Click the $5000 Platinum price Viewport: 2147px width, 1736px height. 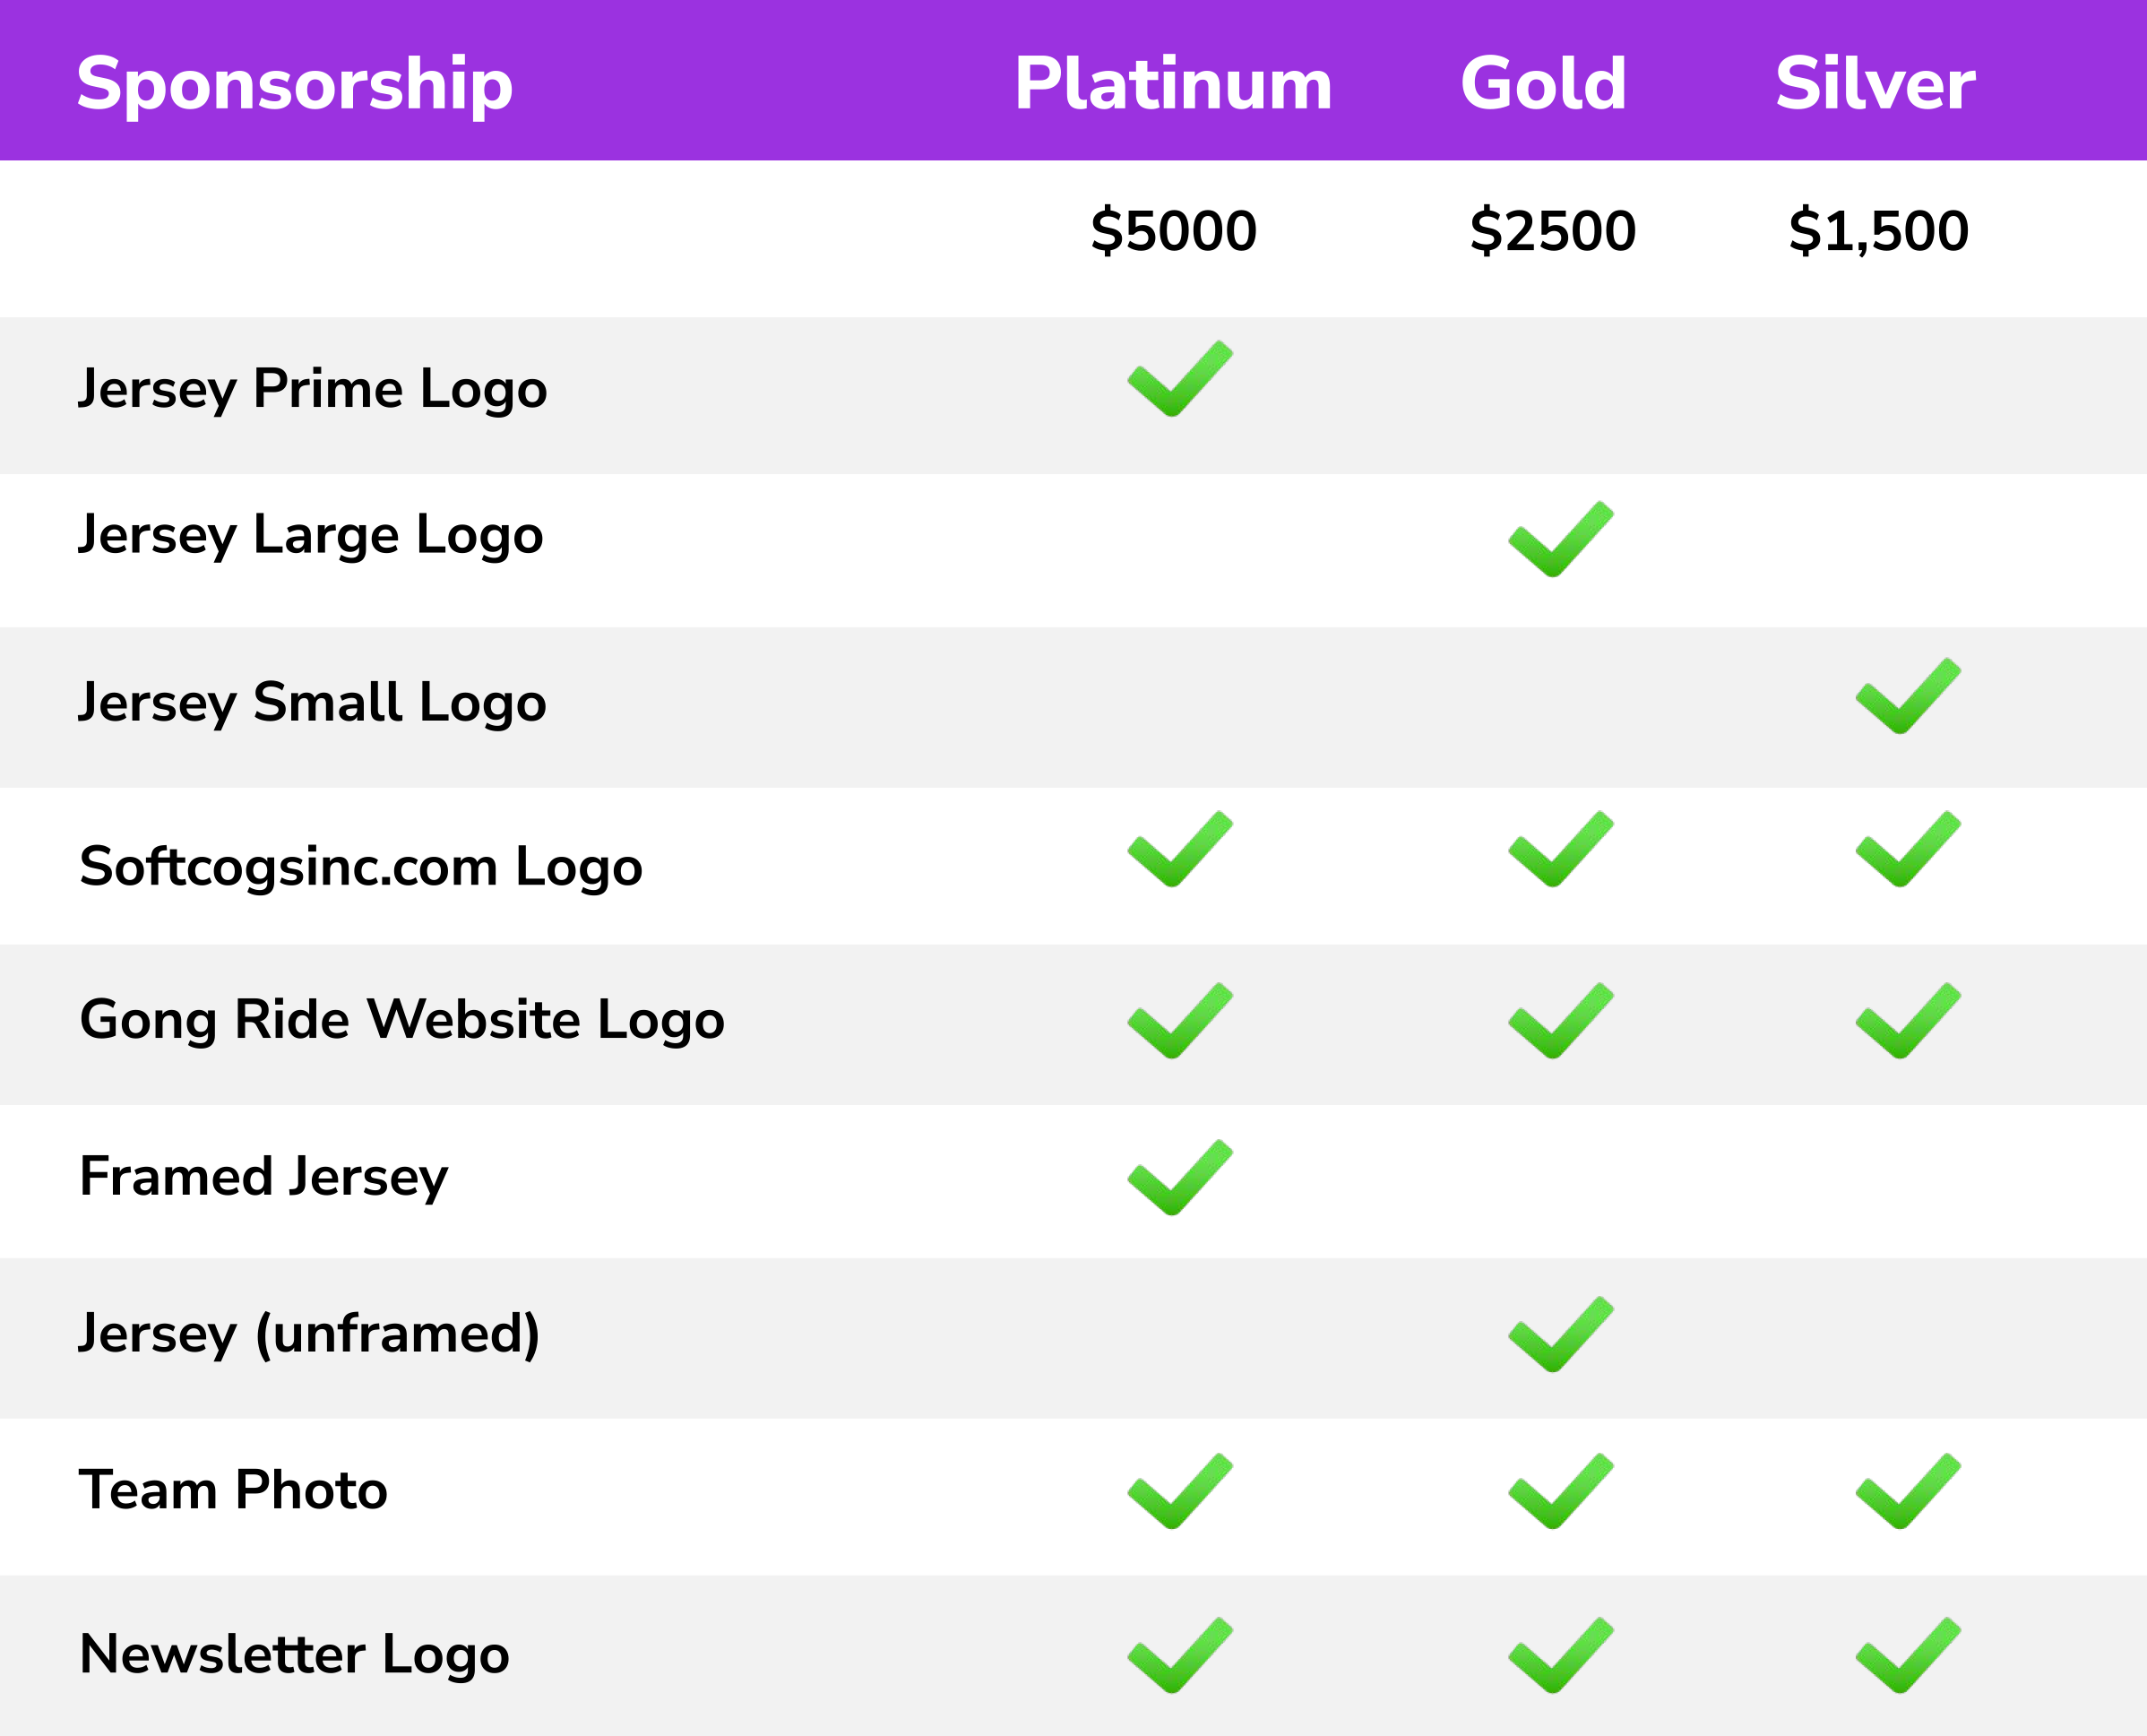(1174, 231)
